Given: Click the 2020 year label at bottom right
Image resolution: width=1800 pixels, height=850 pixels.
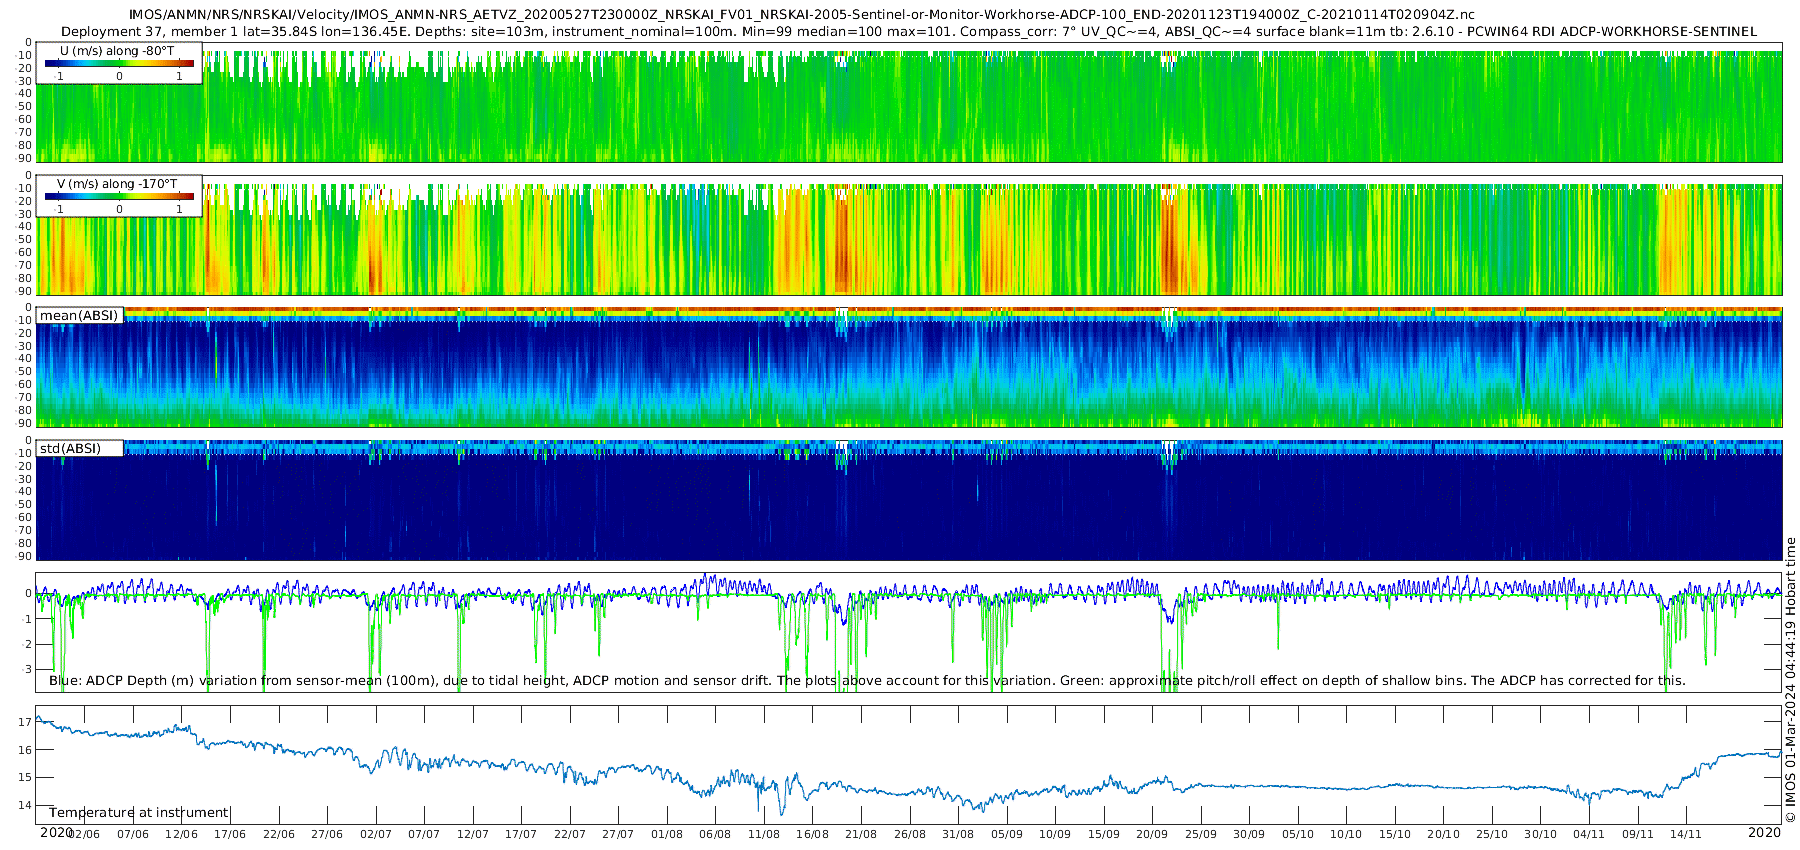Looking at the screenshot, I should (x=1764, y=833).
